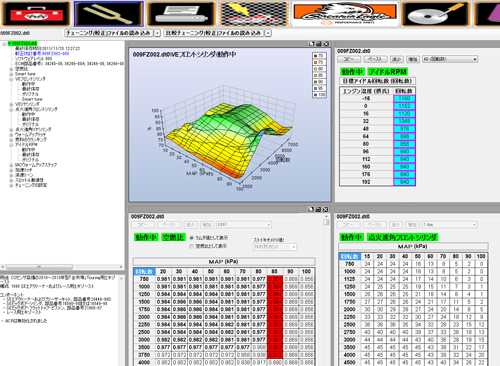Screen dimensions: 500x366
Task: Open dropdown arrow beside compare tuning file button
Action: click(x=268, y=33)
